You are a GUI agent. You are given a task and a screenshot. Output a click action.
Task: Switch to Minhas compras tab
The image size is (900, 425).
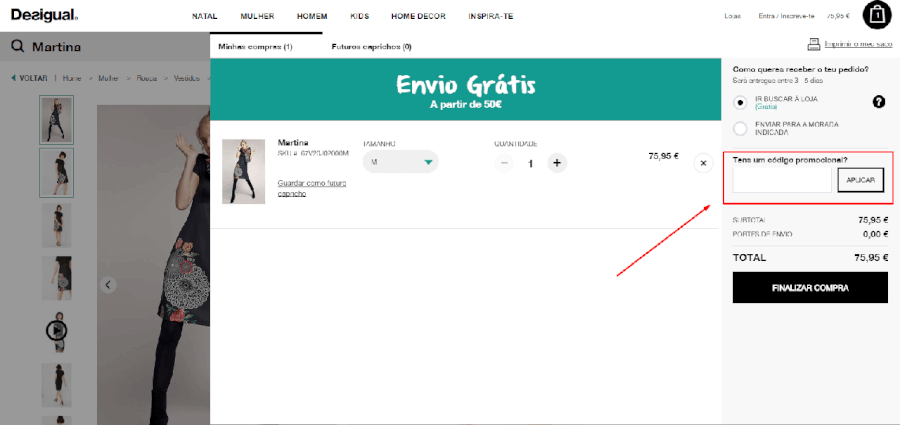(255, 47)
